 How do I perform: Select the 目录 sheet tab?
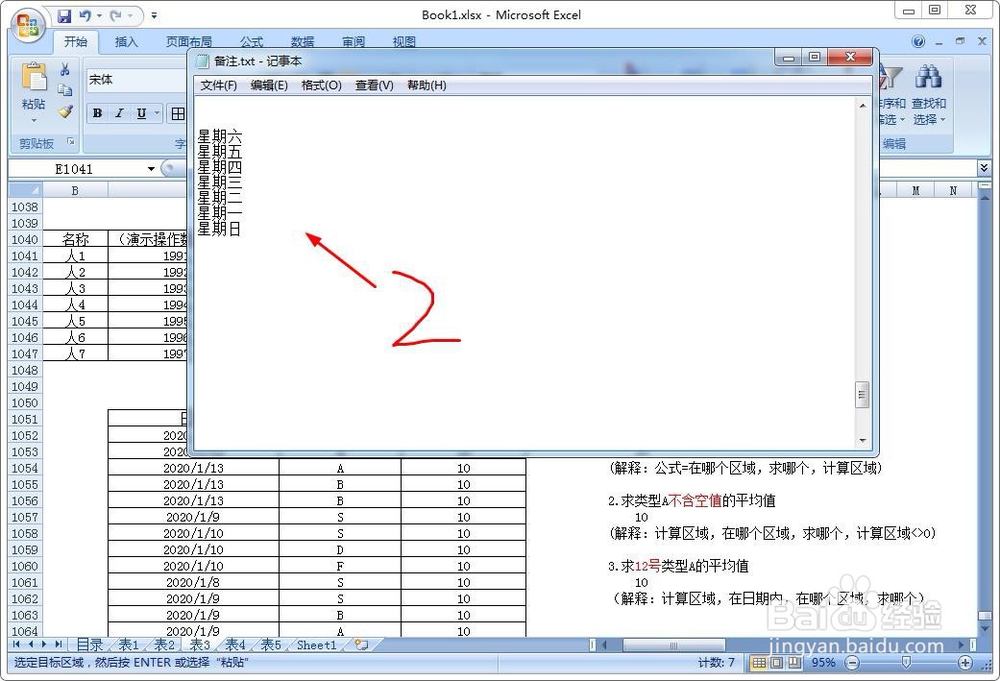coord(90,645)
